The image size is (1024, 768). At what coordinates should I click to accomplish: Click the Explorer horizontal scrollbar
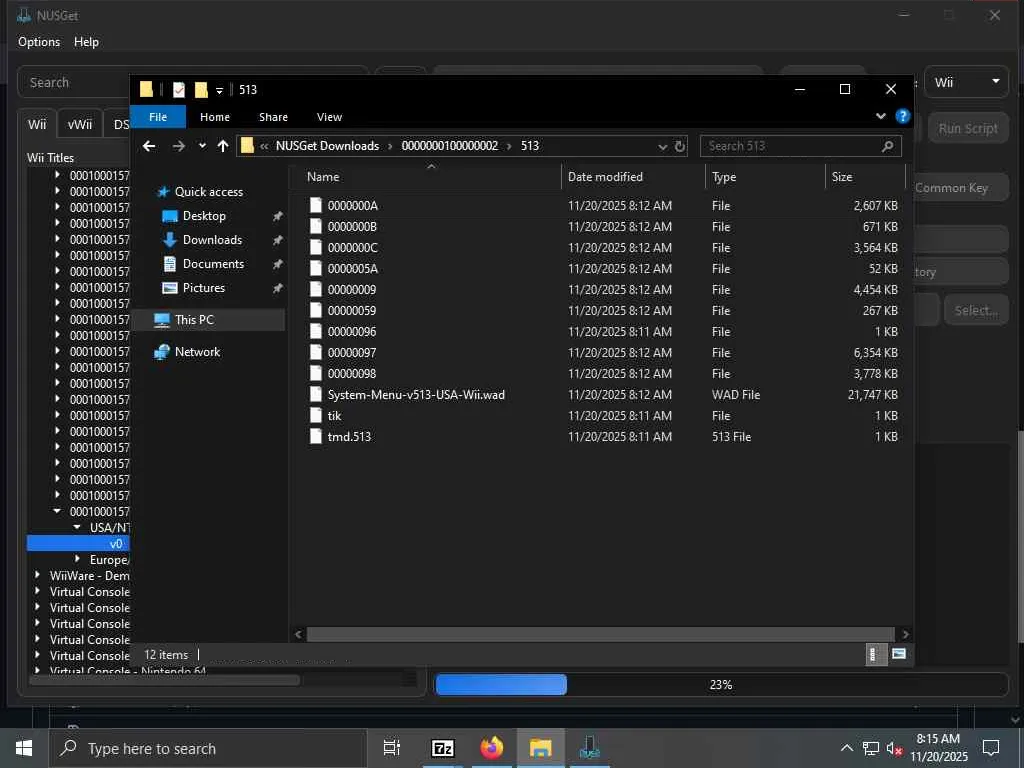[x=601, y=634]
